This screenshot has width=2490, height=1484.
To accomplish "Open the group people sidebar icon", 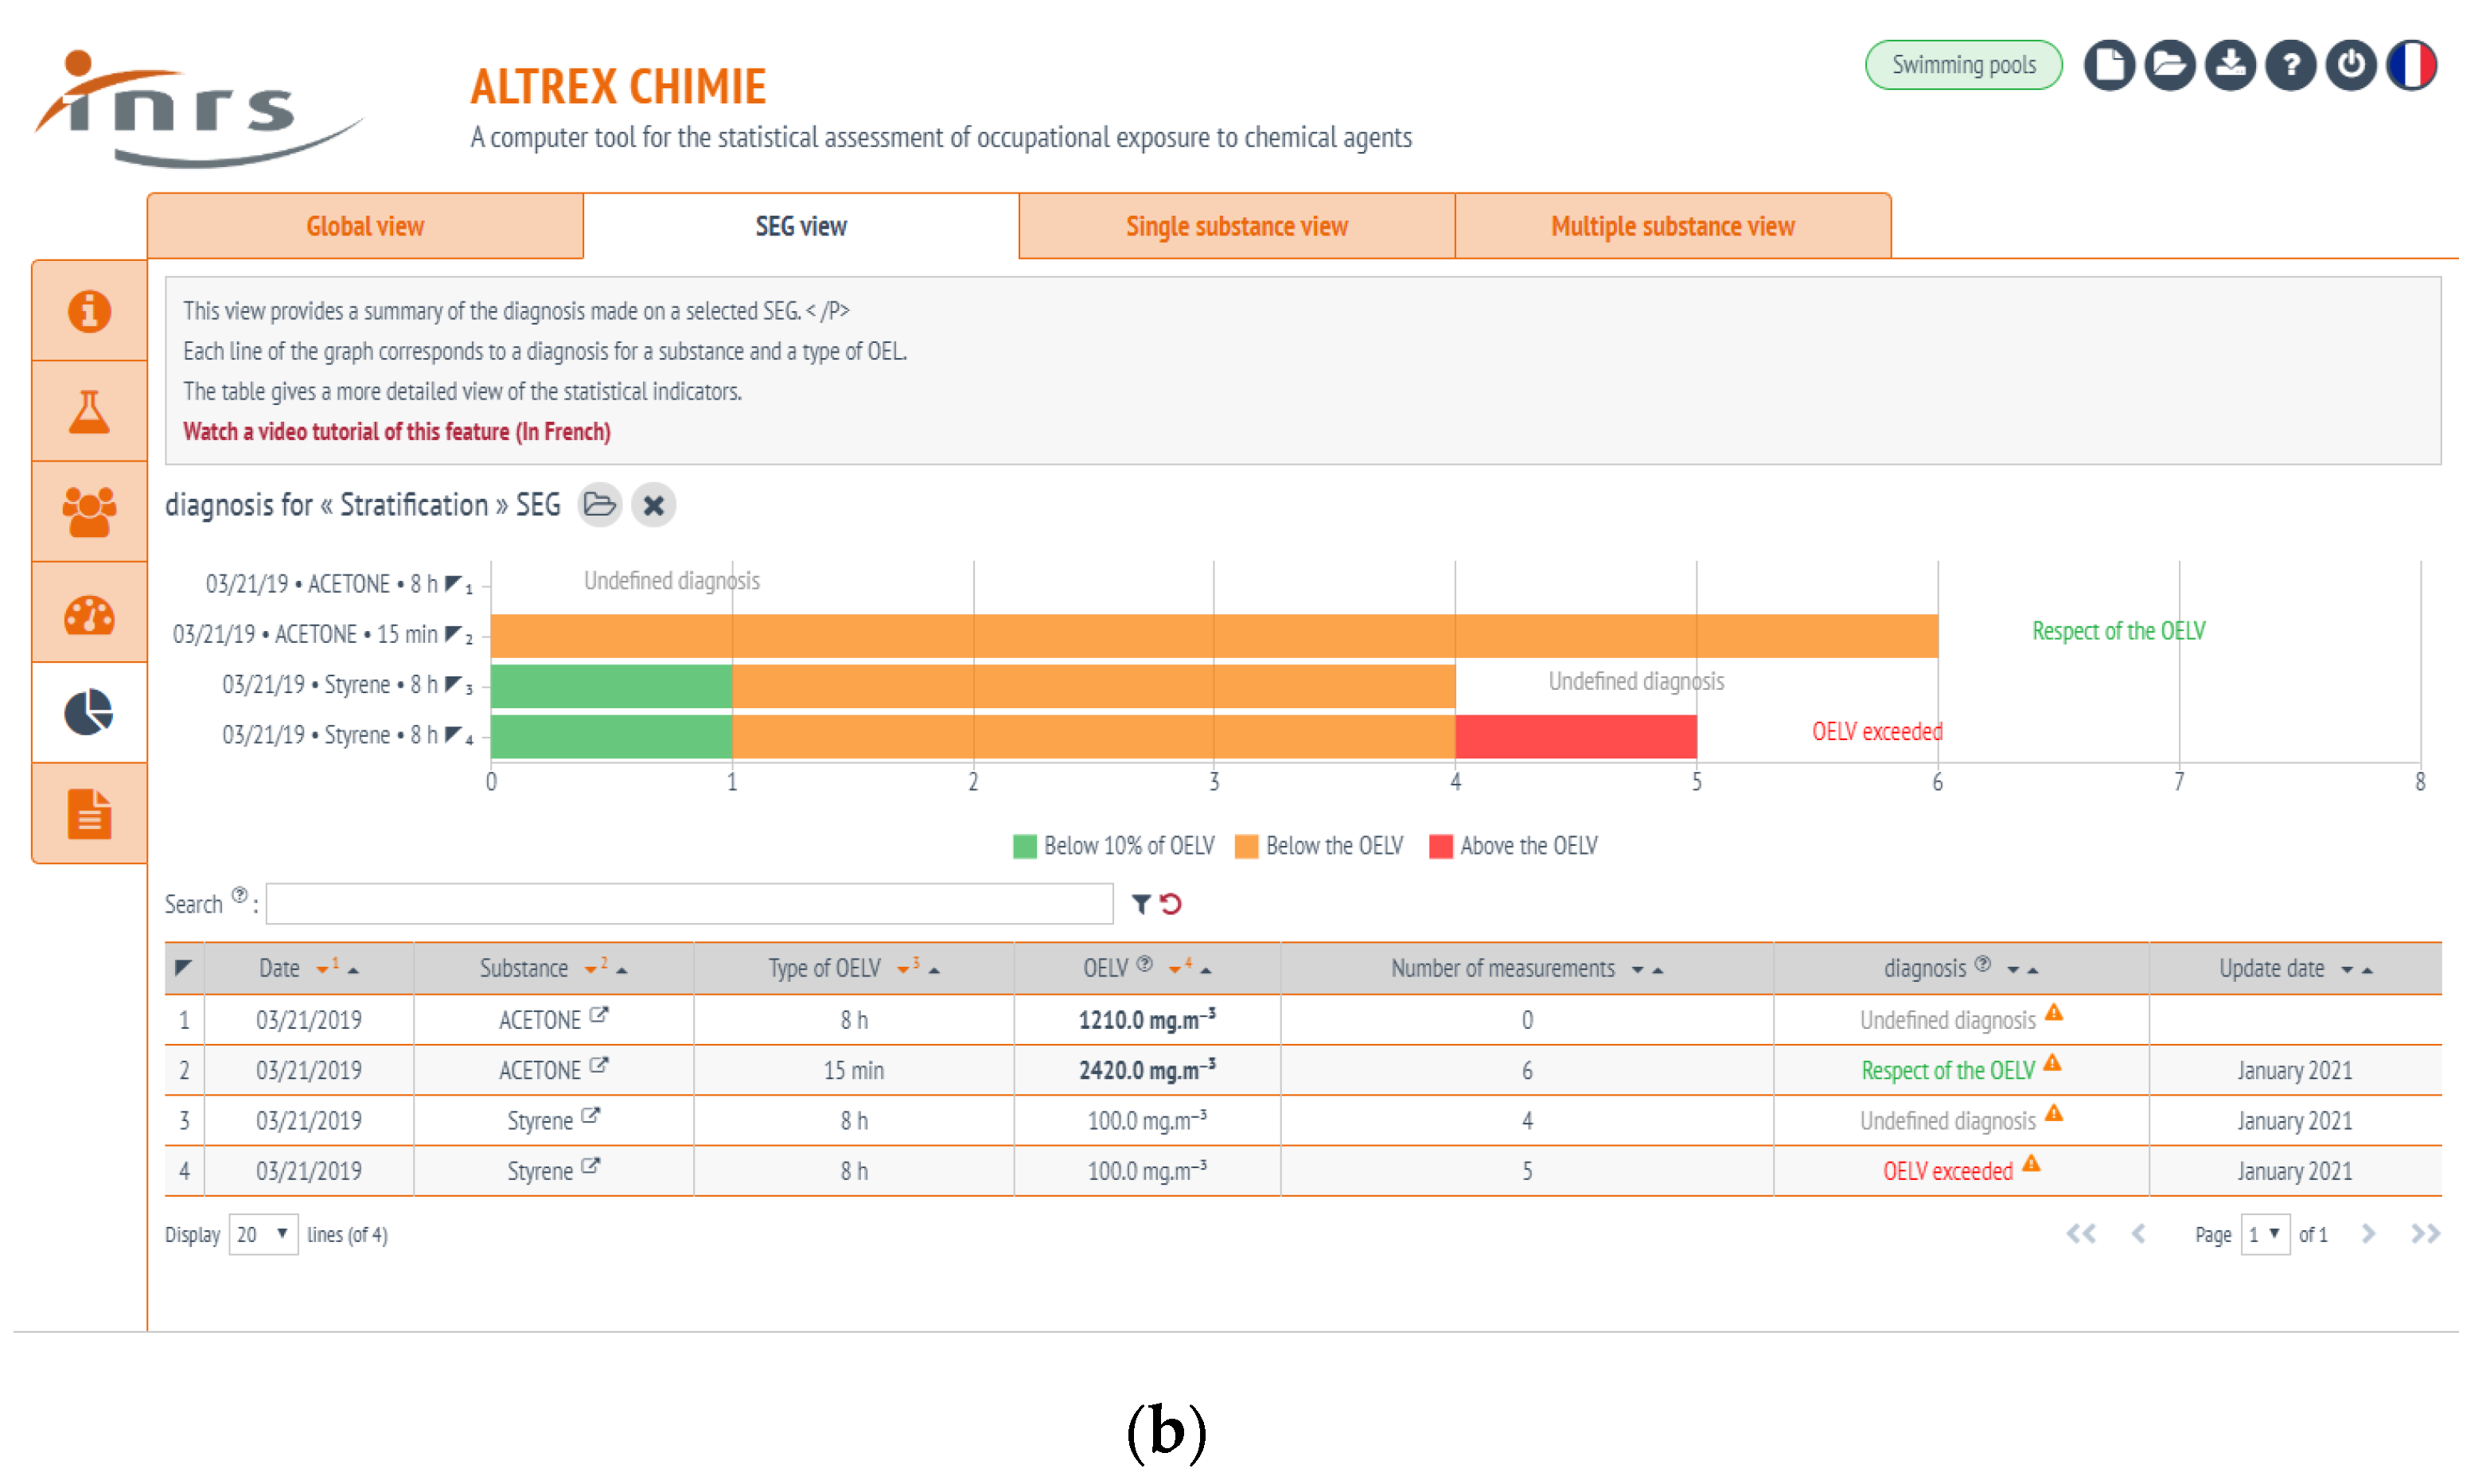I will click(89, 512).
